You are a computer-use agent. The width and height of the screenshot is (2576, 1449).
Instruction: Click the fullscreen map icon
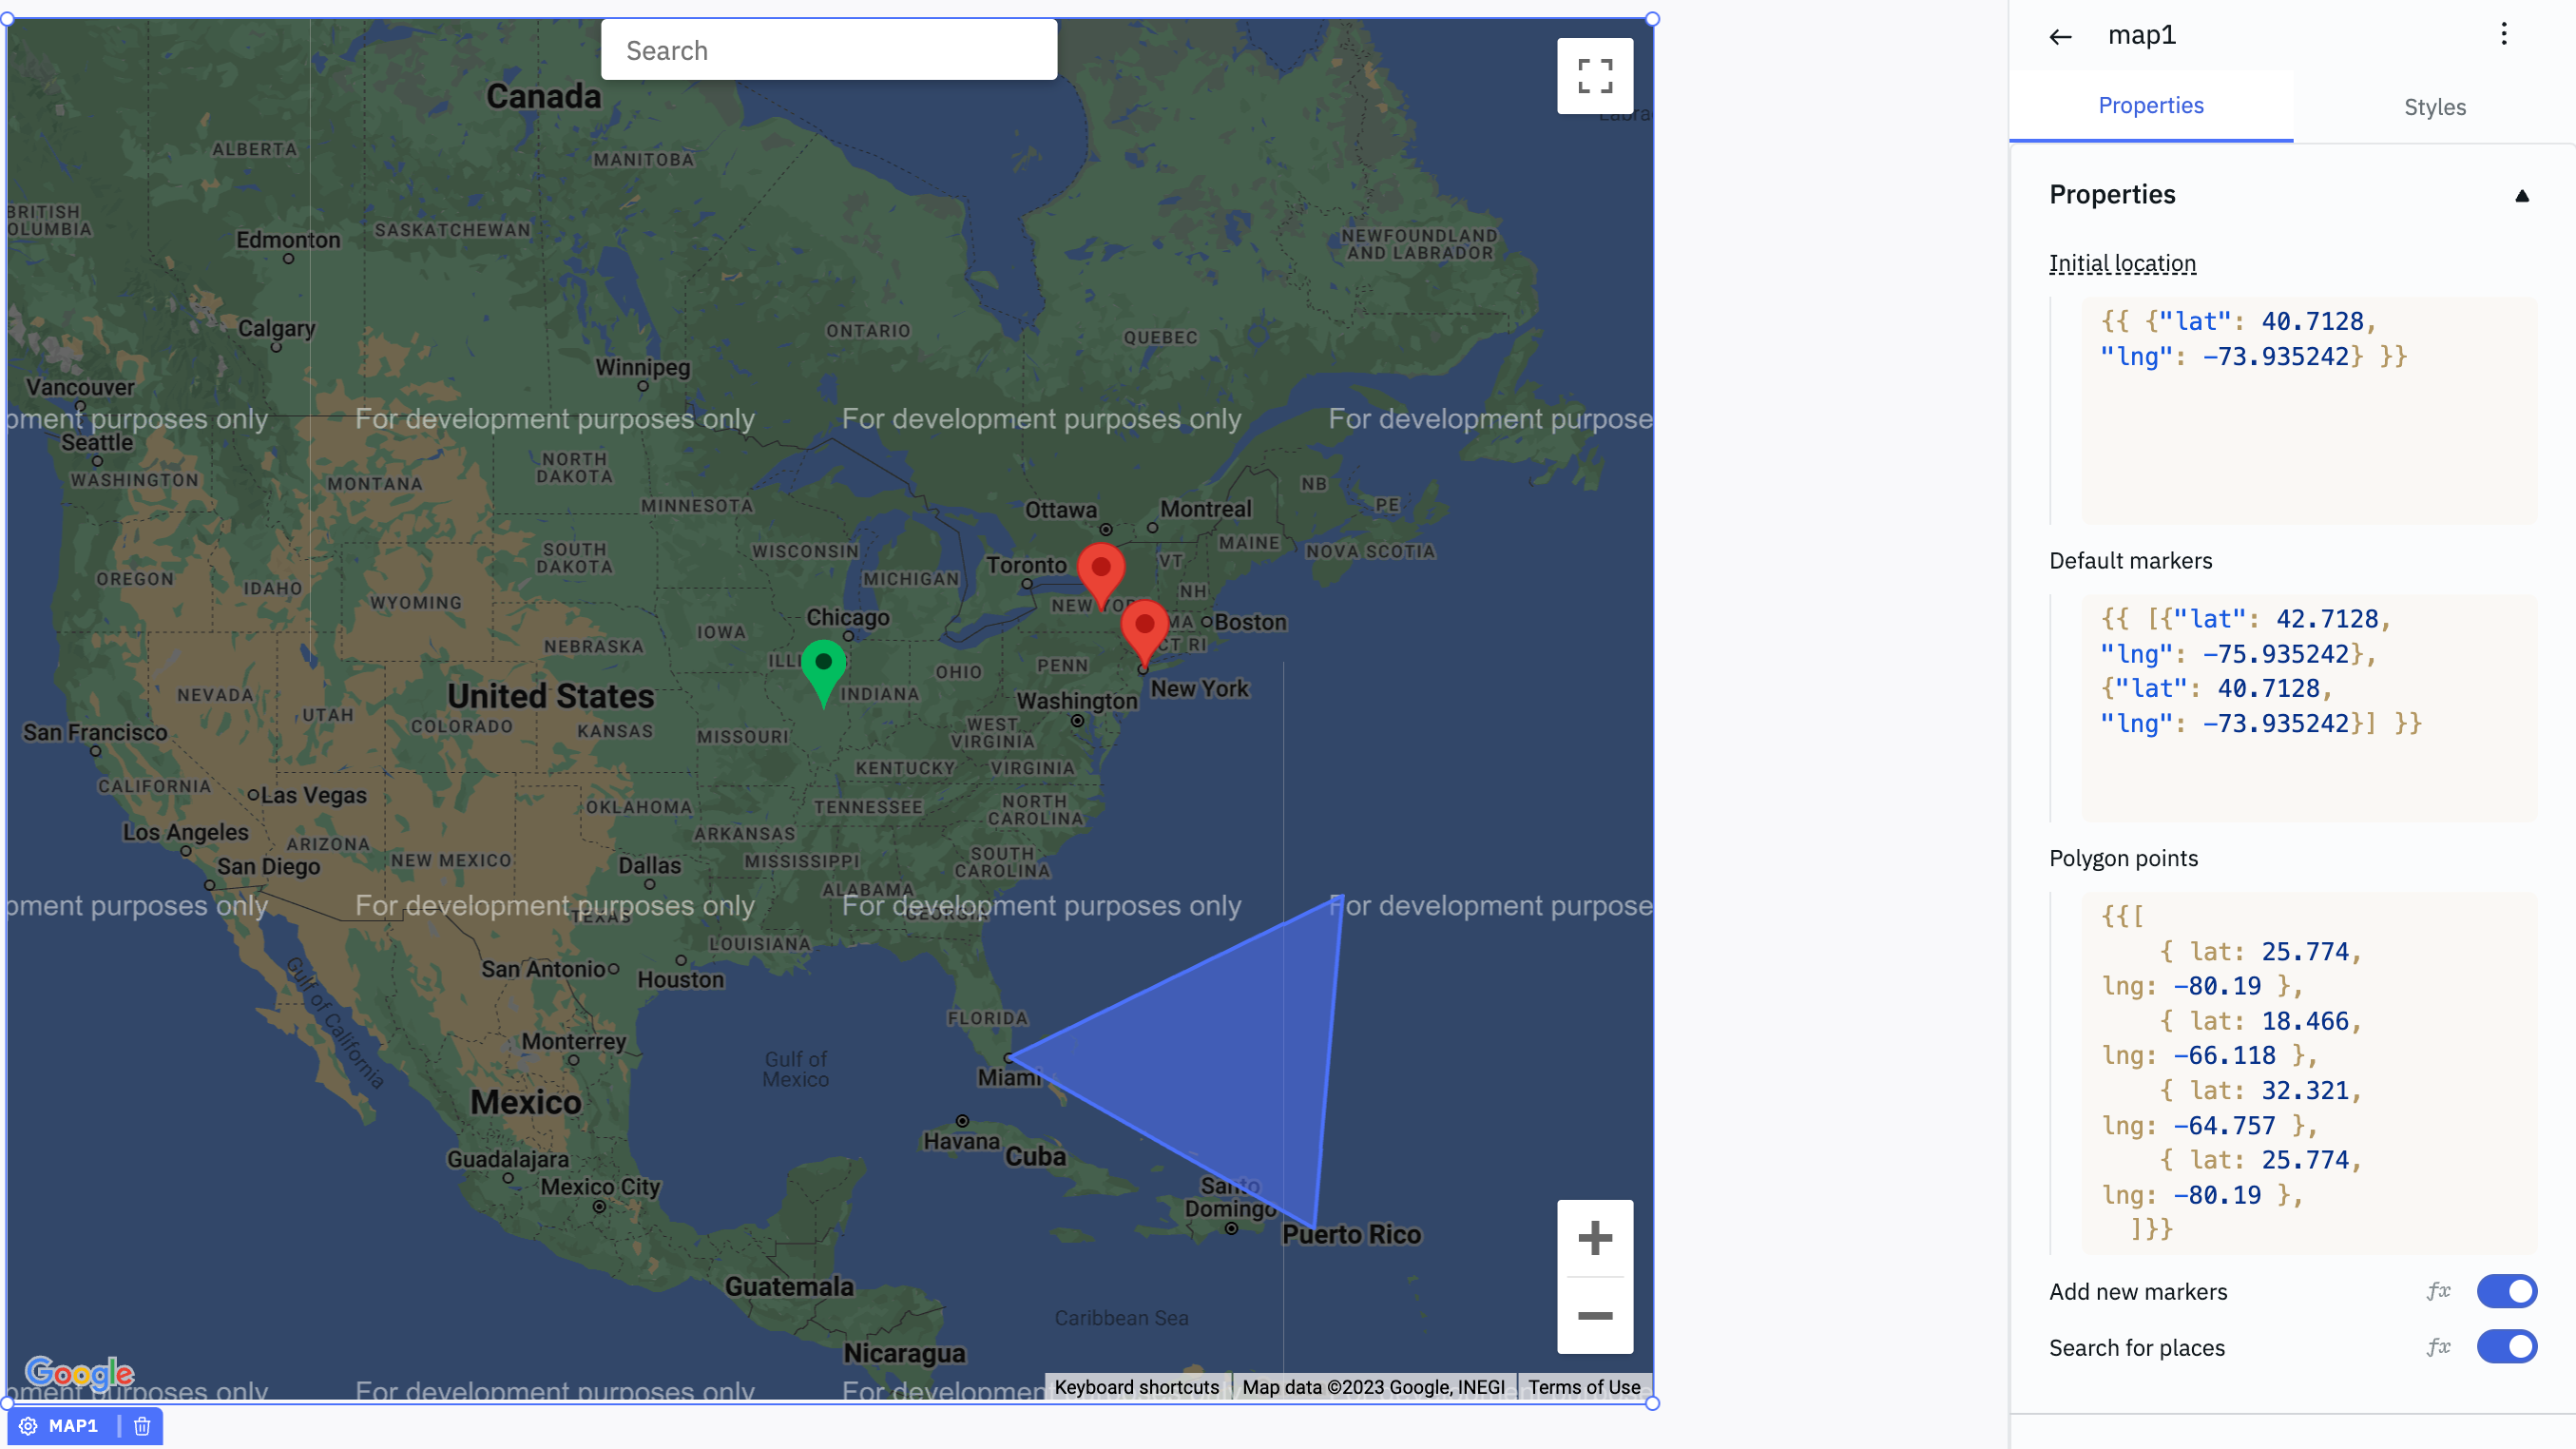tap(1594, 76)
